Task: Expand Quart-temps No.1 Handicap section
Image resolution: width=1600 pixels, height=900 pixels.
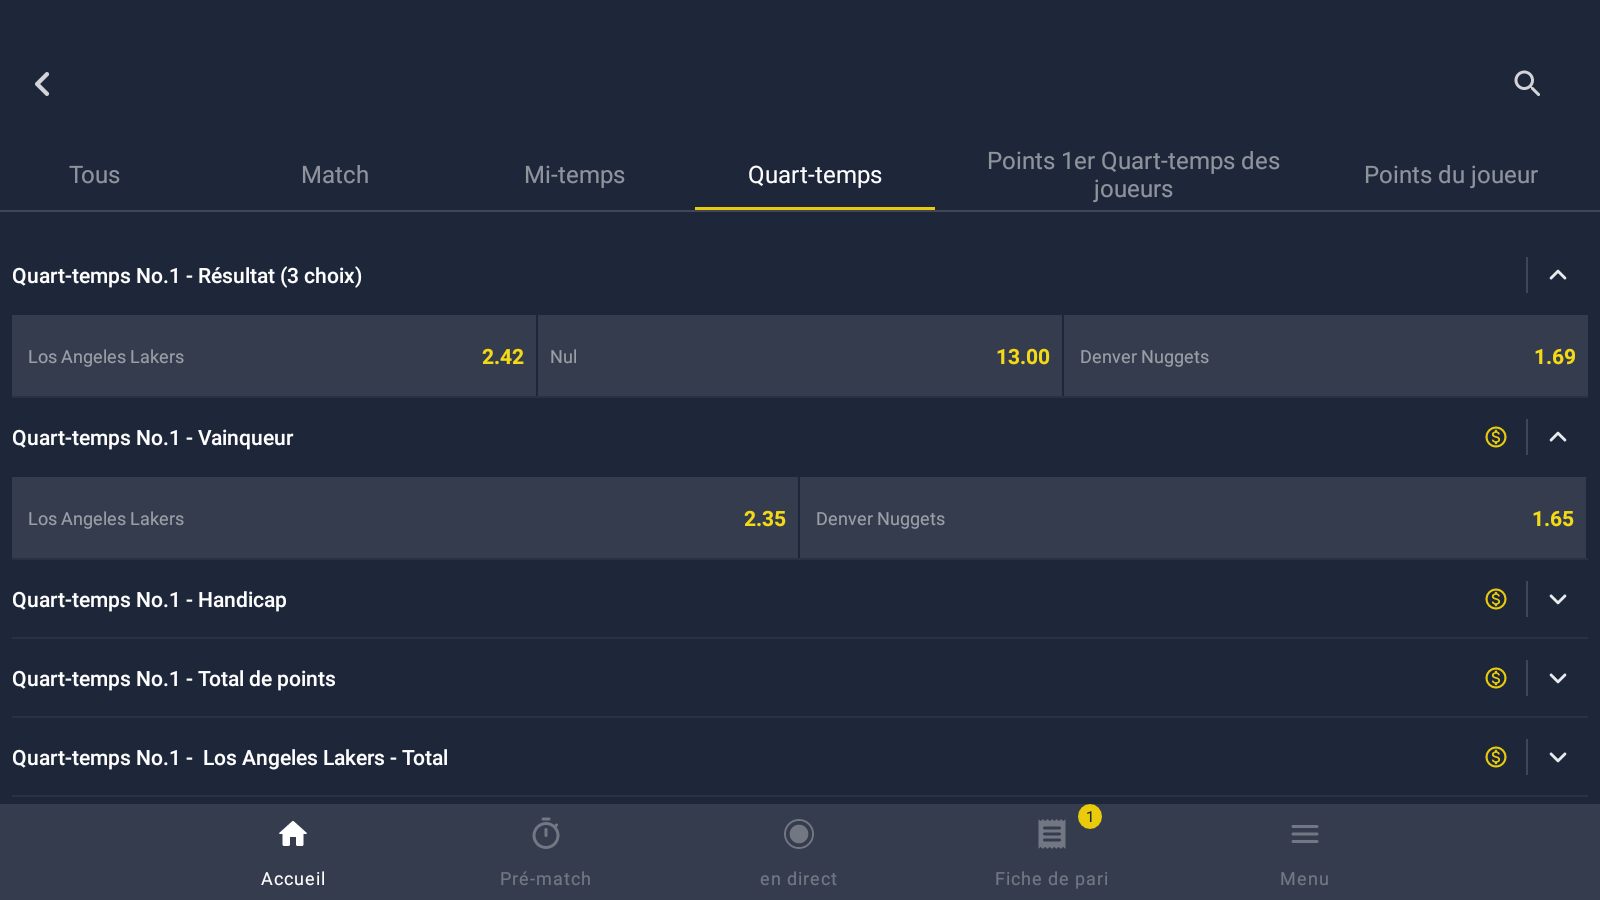Action: (x=1558, y=599)
